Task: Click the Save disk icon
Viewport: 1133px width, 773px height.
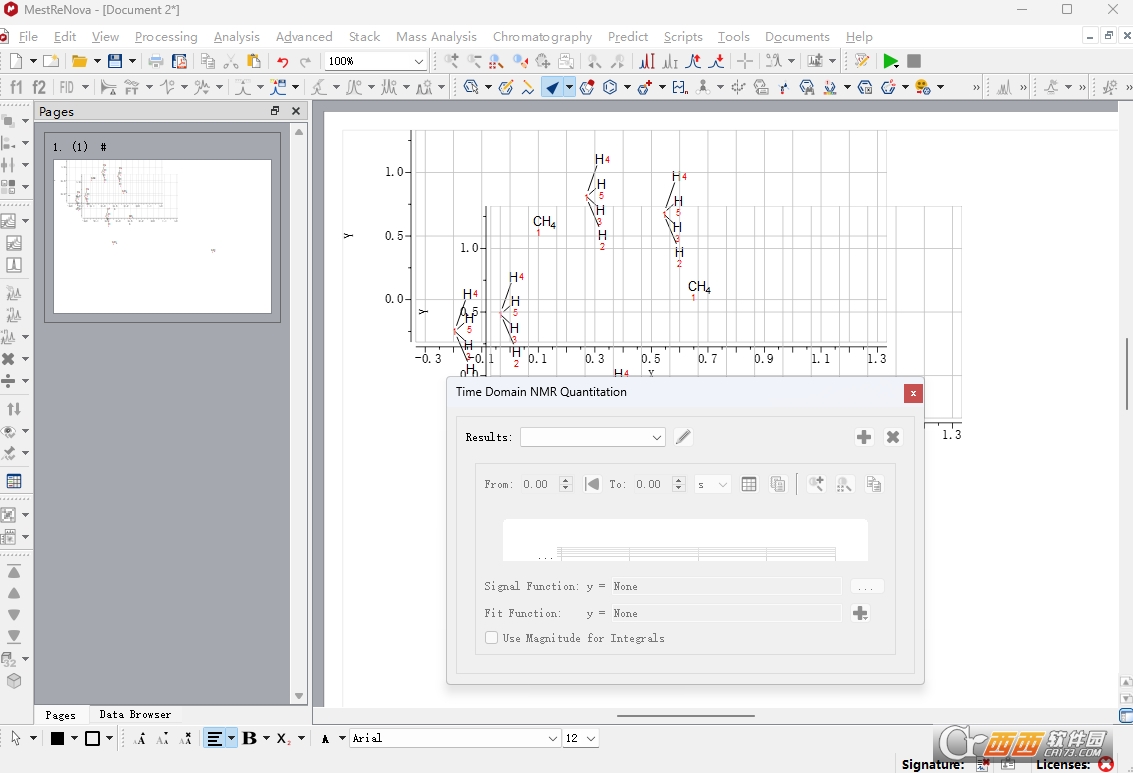Action: 115,61
